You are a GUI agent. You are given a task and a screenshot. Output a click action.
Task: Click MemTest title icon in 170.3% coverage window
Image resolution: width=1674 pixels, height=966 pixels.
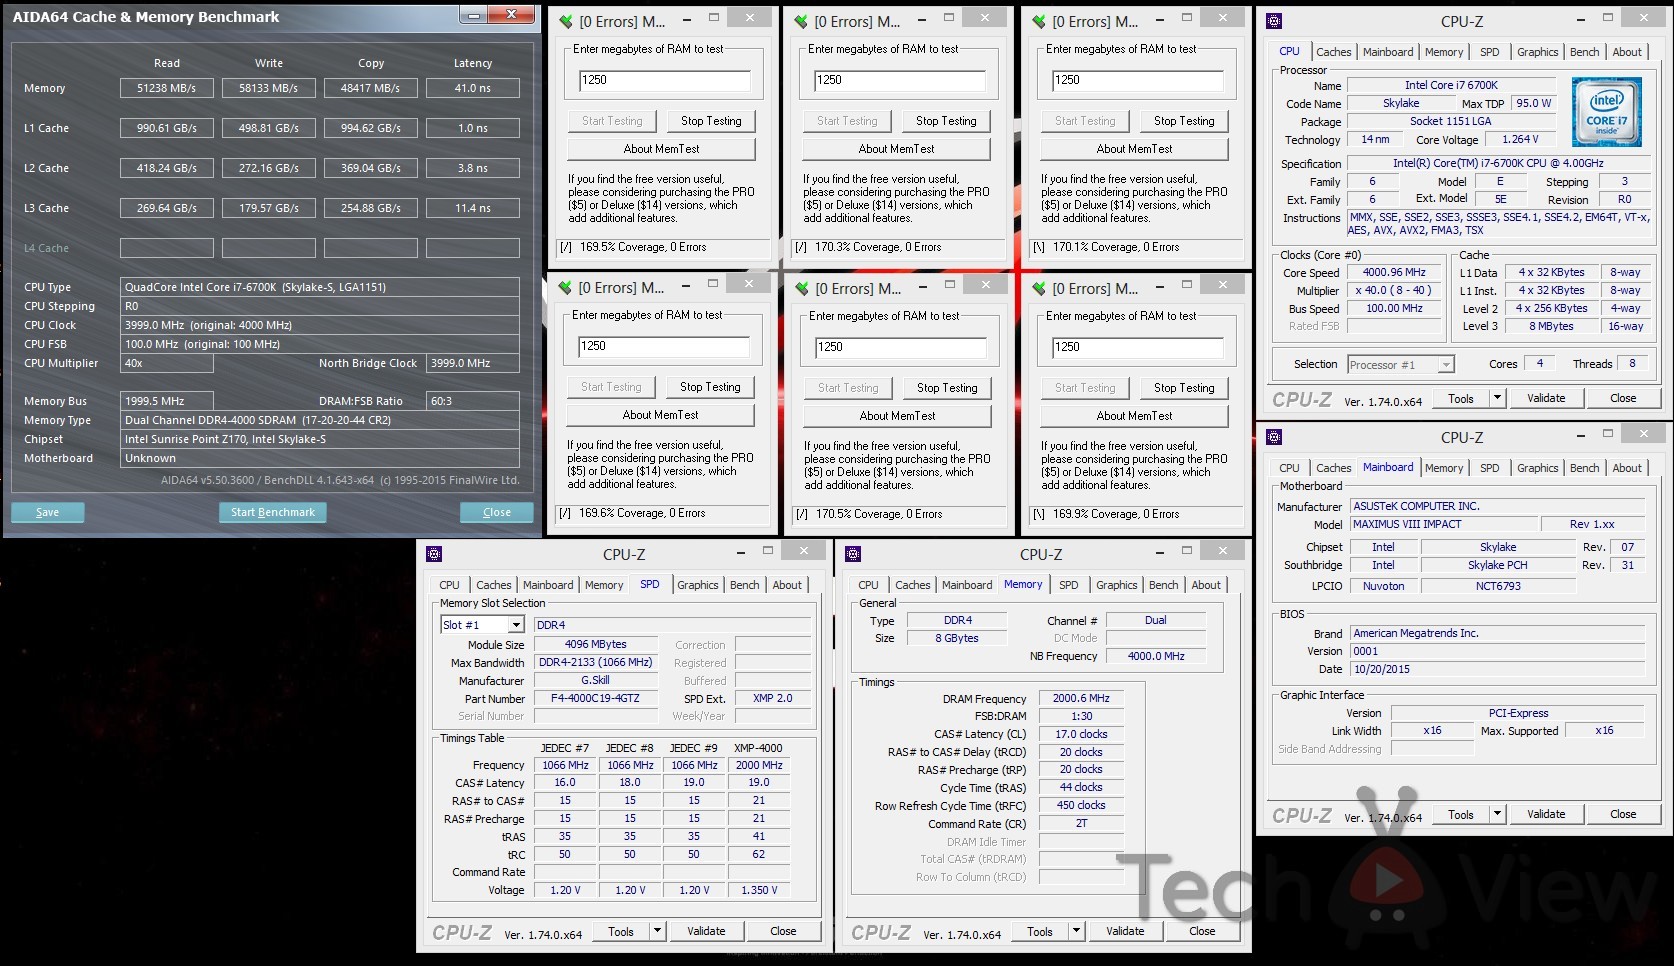click(x=801, y=21)
